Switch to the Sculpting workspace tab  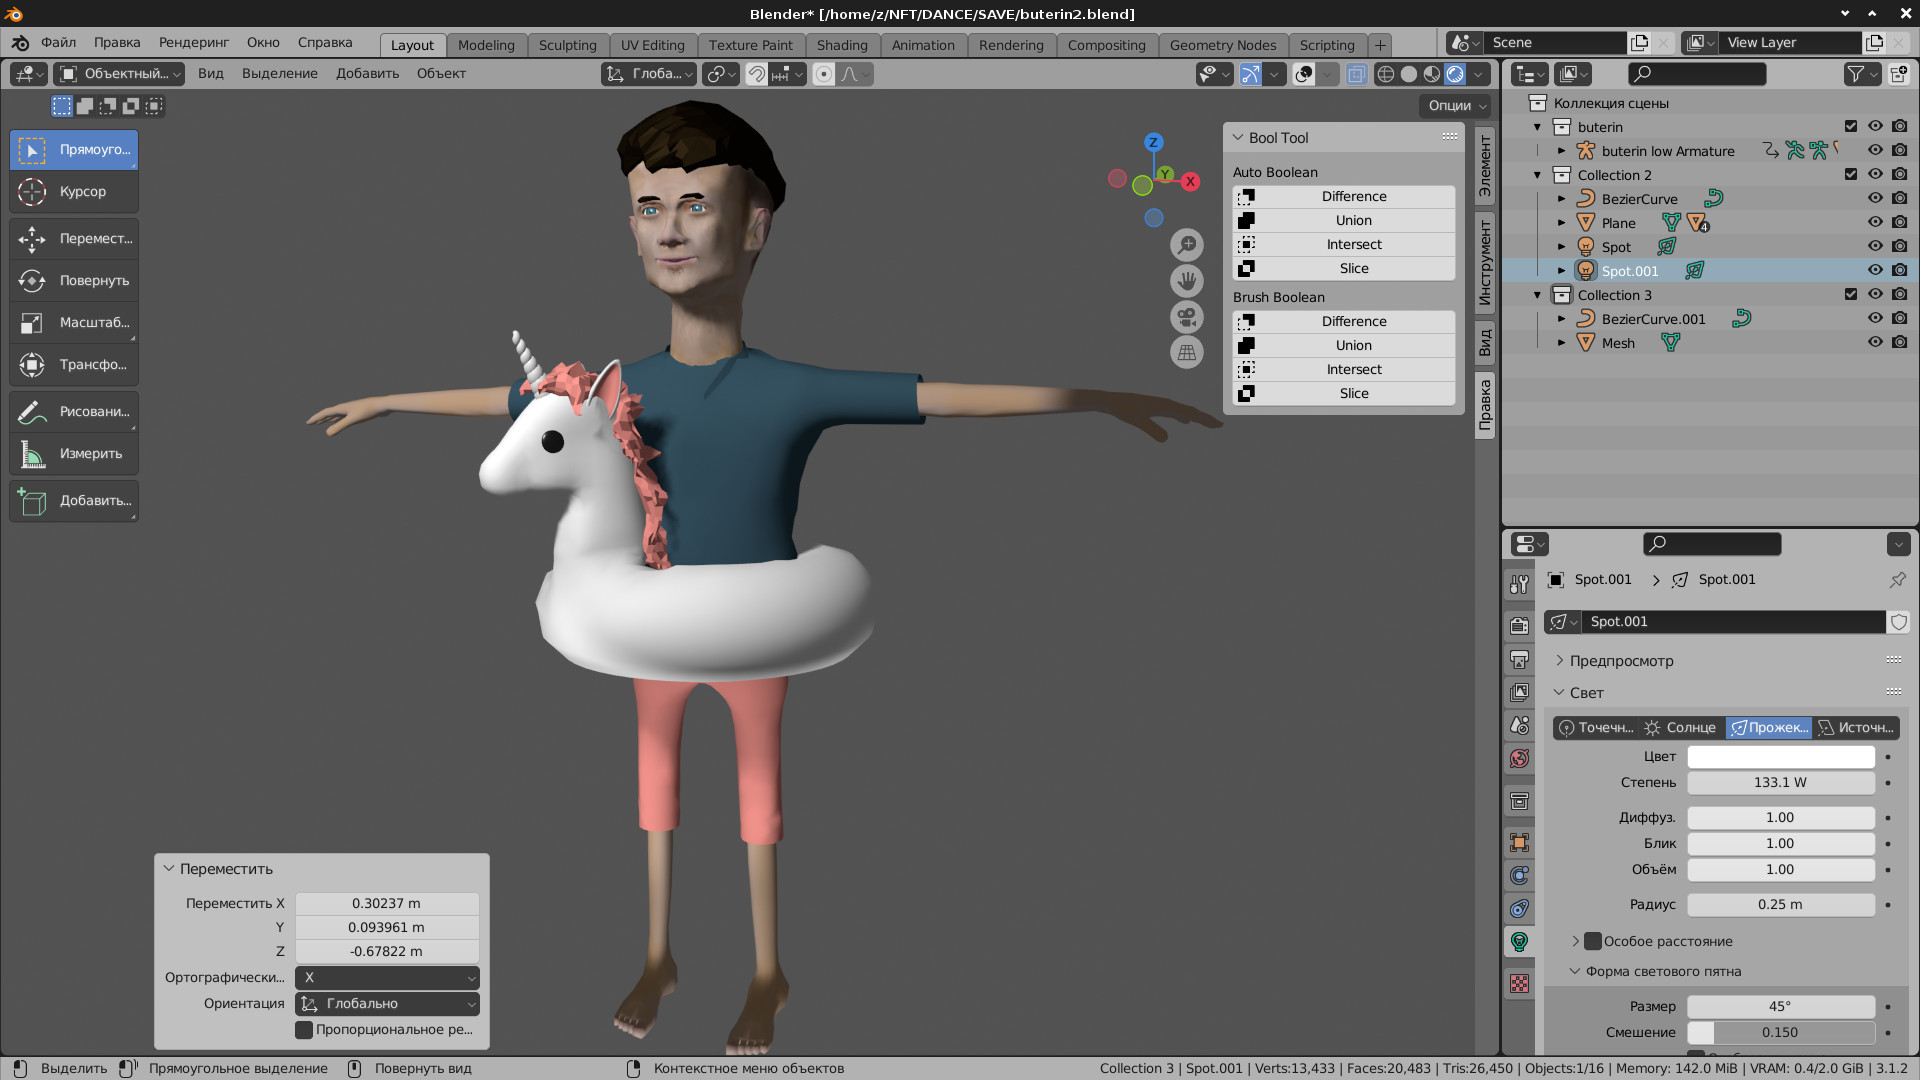click(x=567, y=45)
